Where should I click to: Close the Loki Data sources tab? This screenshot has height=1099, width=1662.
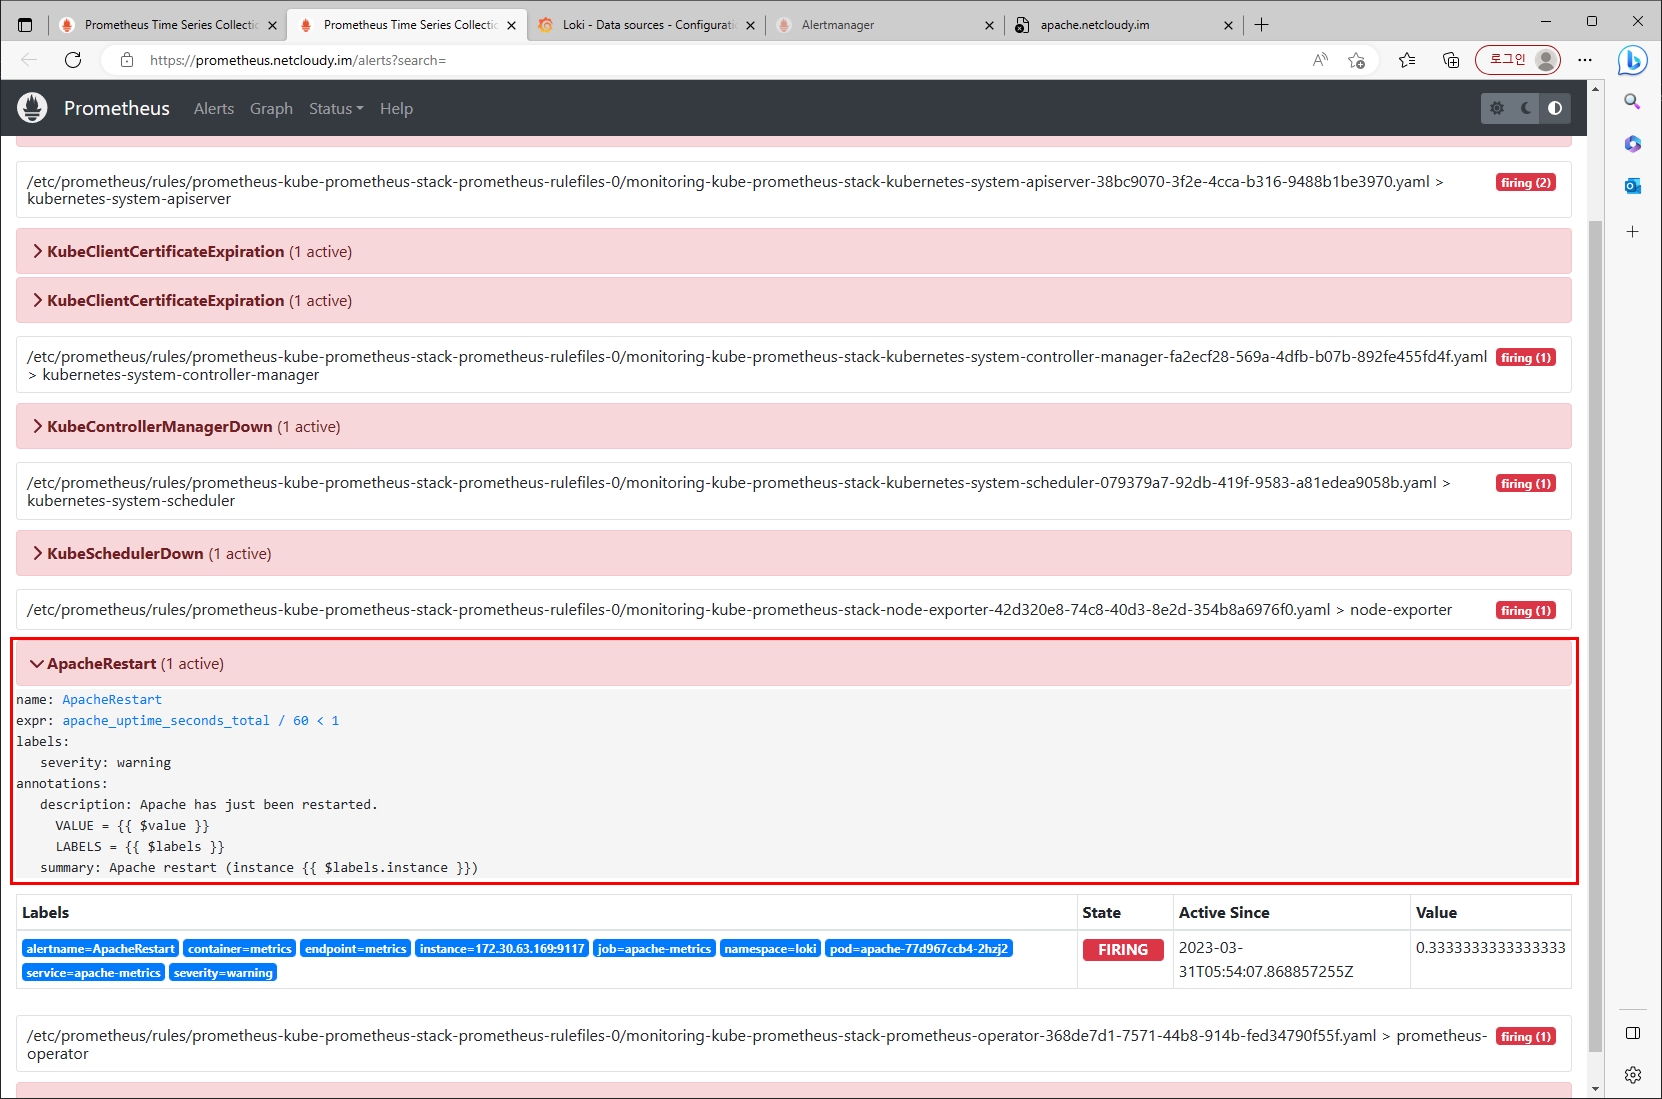[750, 25]
